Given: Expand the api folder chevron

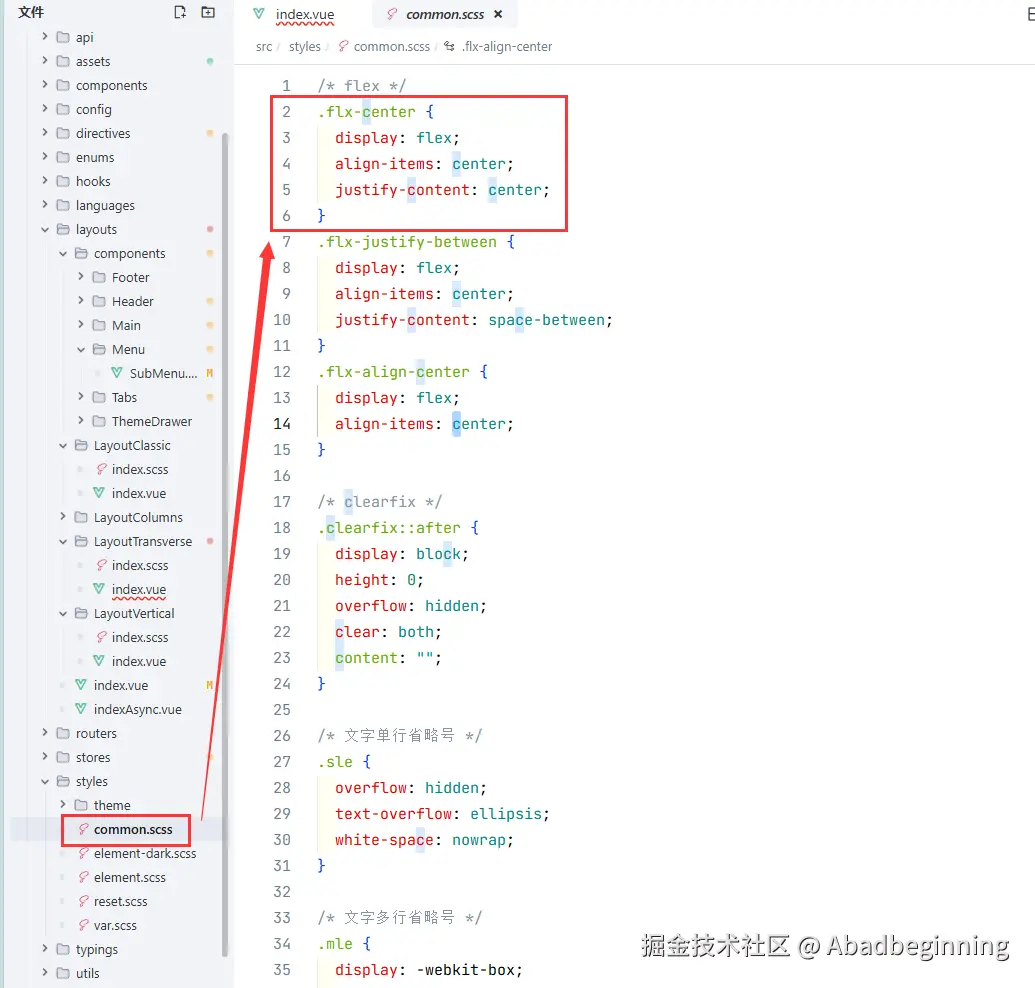Looking at the screenshot, I should click(x=45, y=37).
